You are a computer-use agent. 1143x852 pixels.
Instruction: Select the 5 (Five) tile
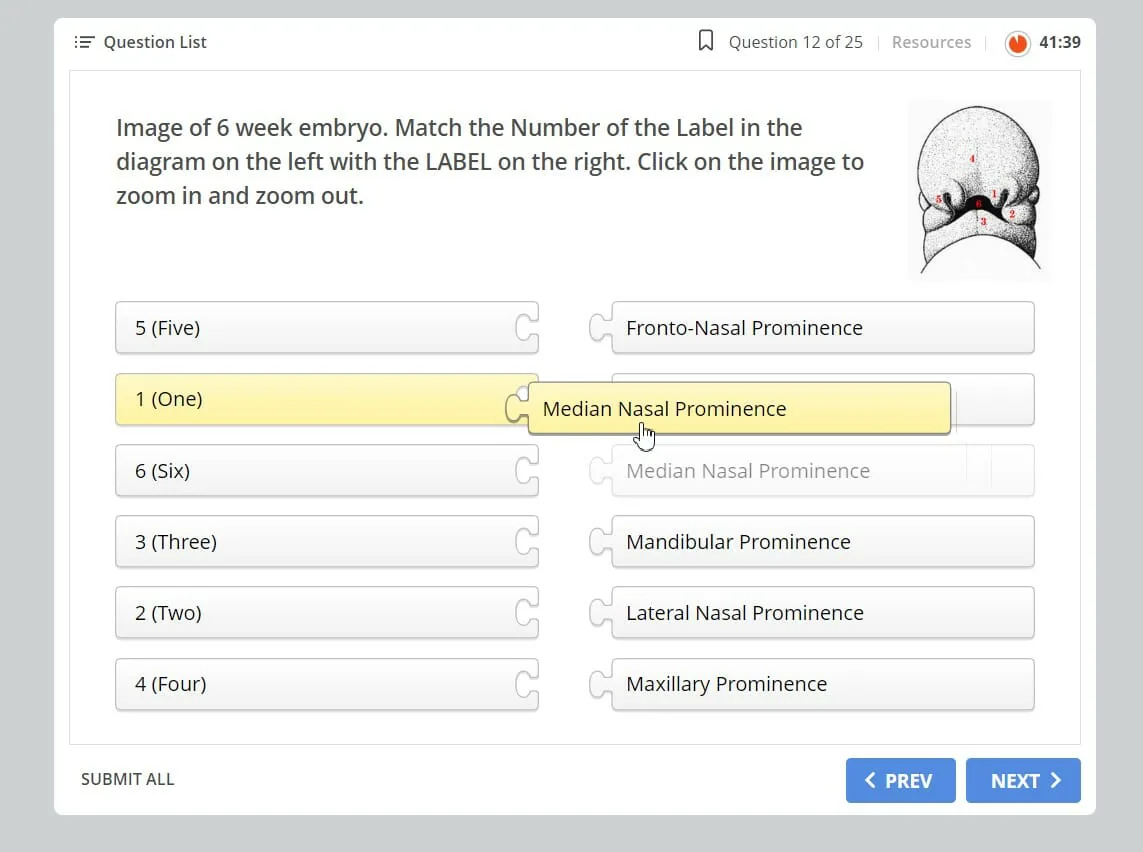pos(327,328)
